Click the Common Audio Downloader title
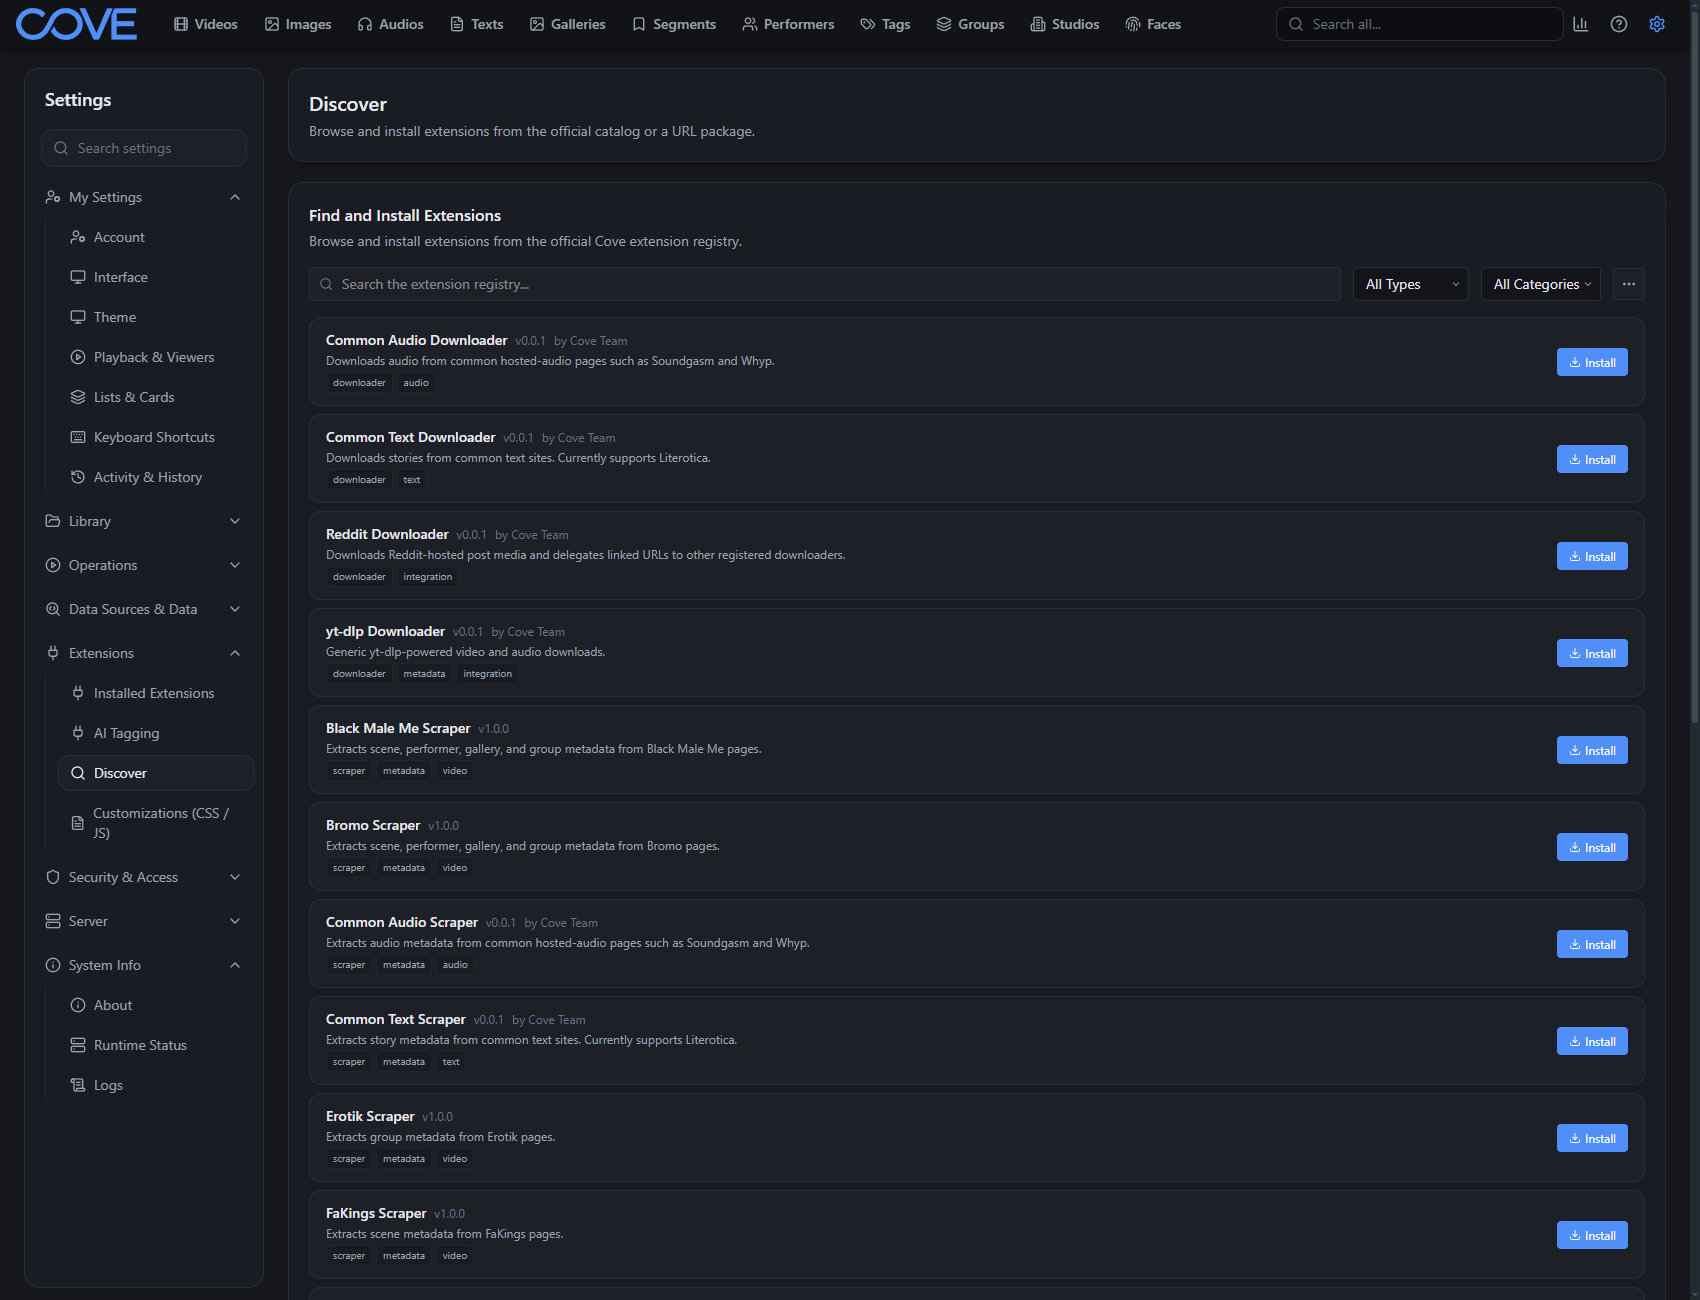The image size is (1700, 1300). click(x=417, y=340)
